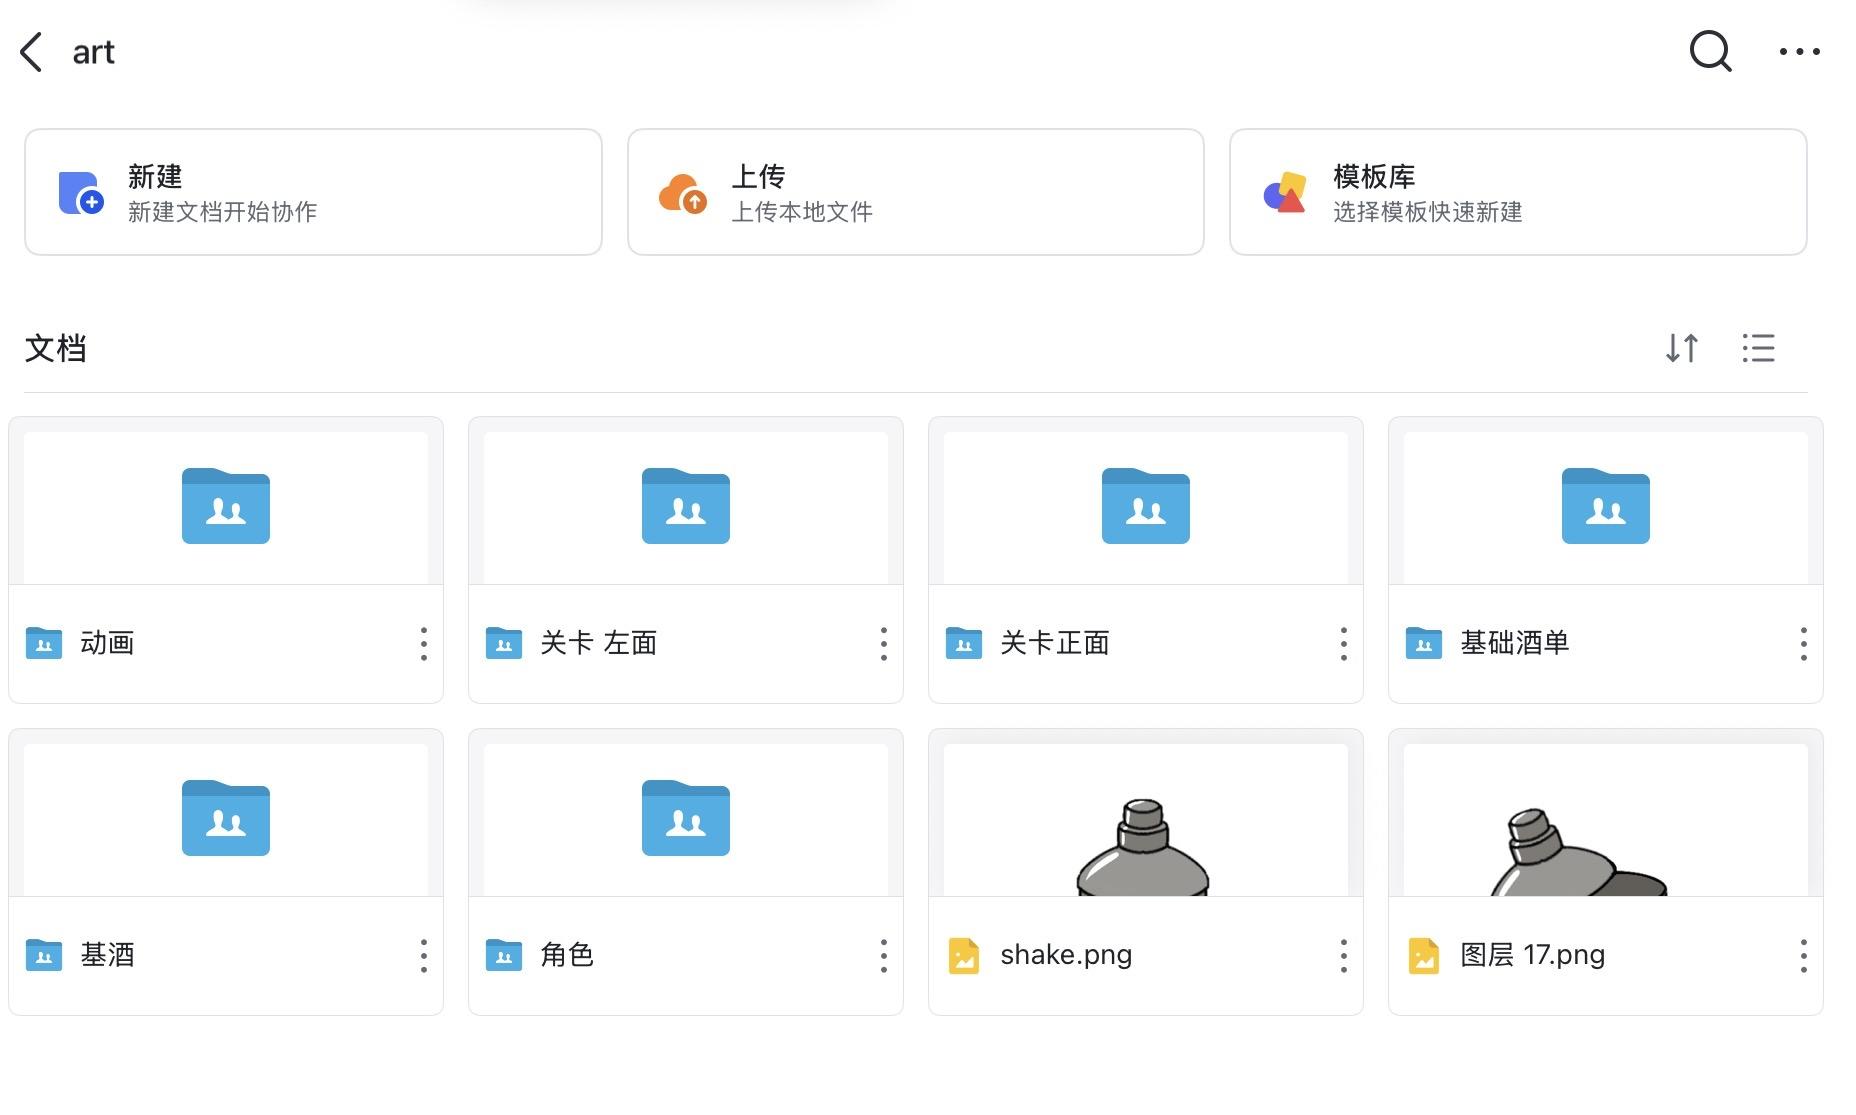The width and height of the screenshot is (1856, 1115).
Task: Expand options menu for 关卡 左面
Action: (x=884, y=644)
